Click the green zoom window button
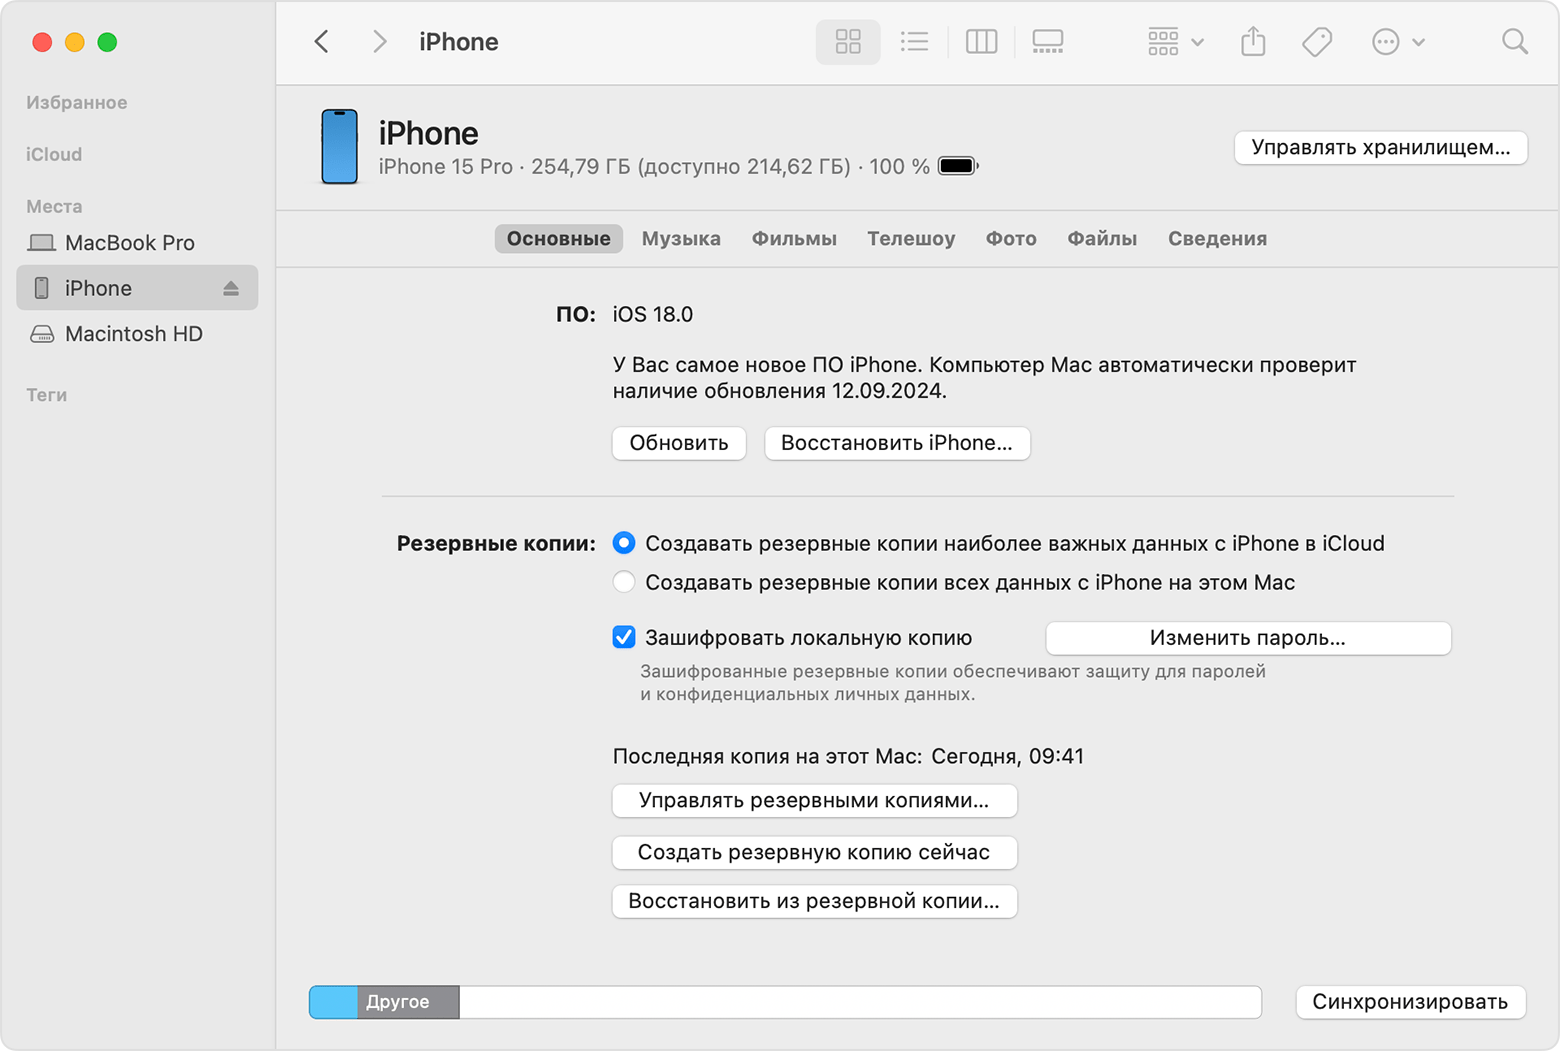 (107, 42)
